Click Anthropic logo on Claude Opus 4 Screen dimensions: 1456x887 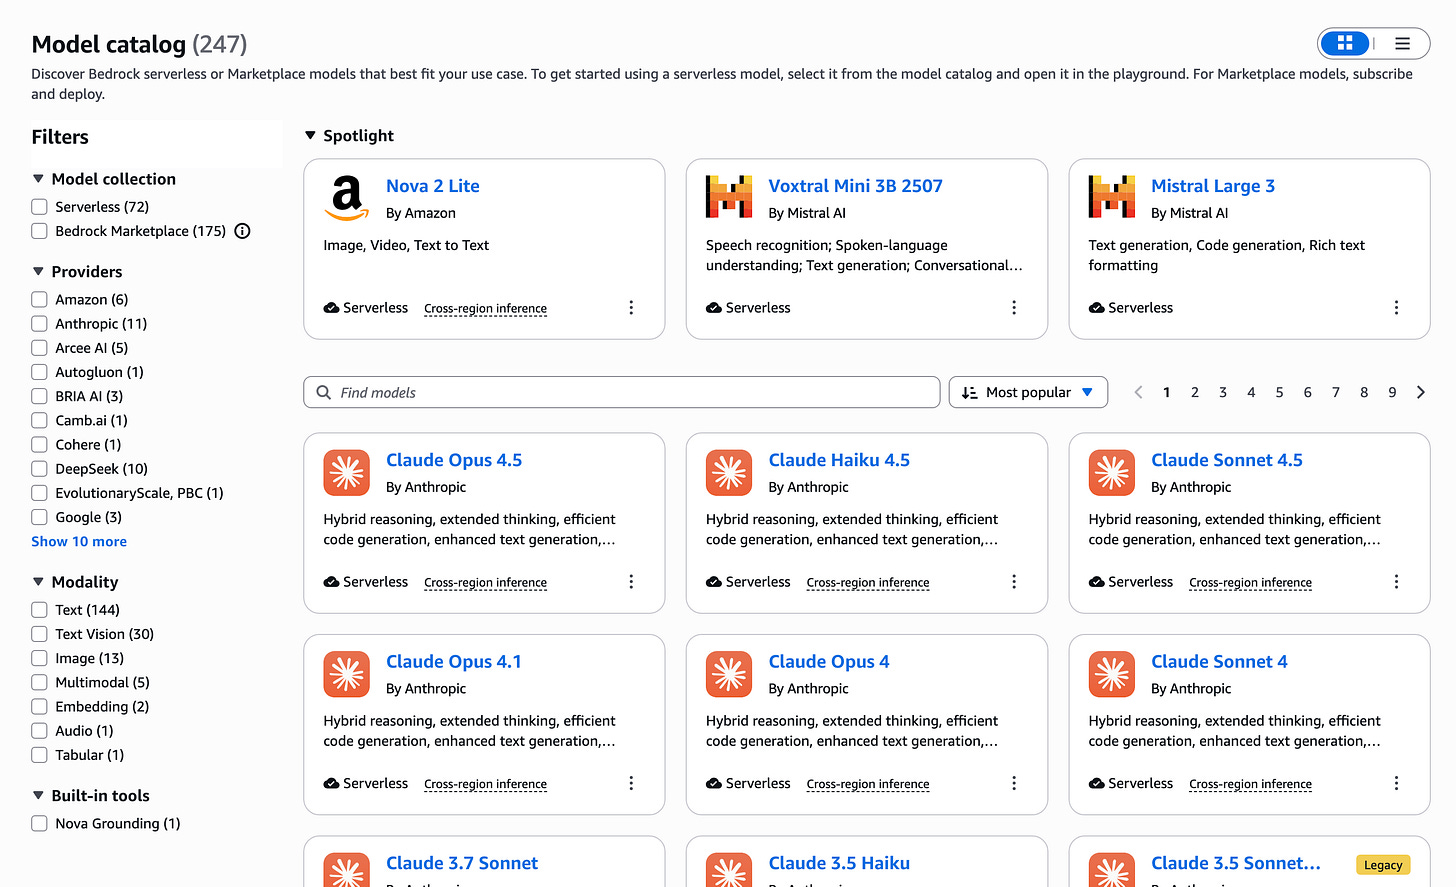[x=729, y=674]
